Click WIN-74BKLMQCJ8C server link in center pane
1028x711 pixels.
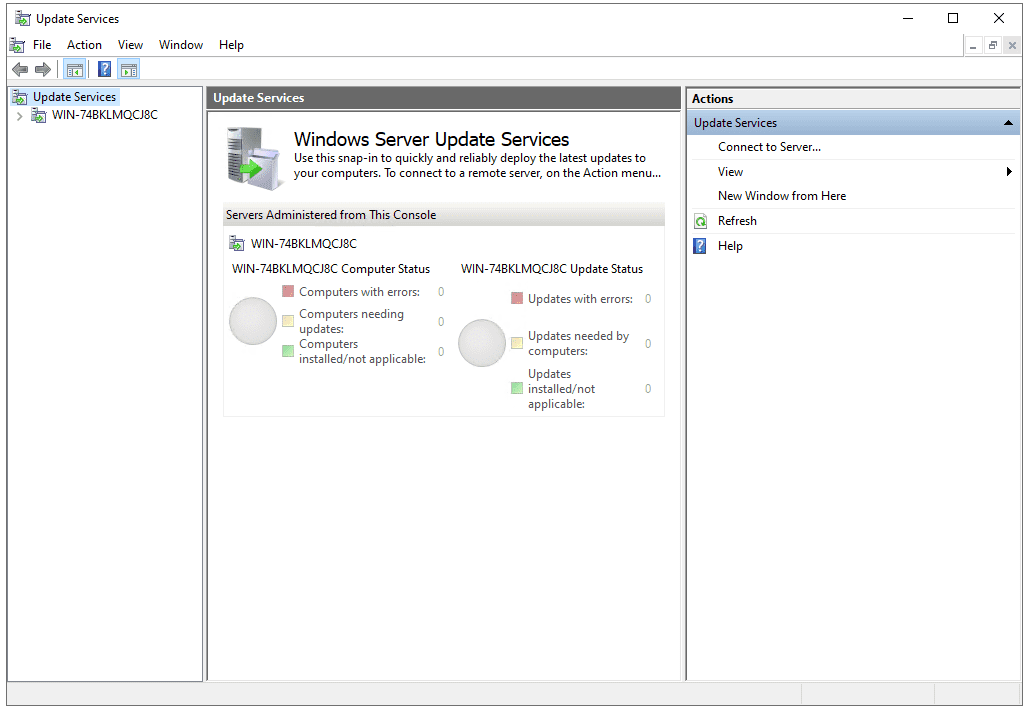pyautogui.click(x=304, y=244)
